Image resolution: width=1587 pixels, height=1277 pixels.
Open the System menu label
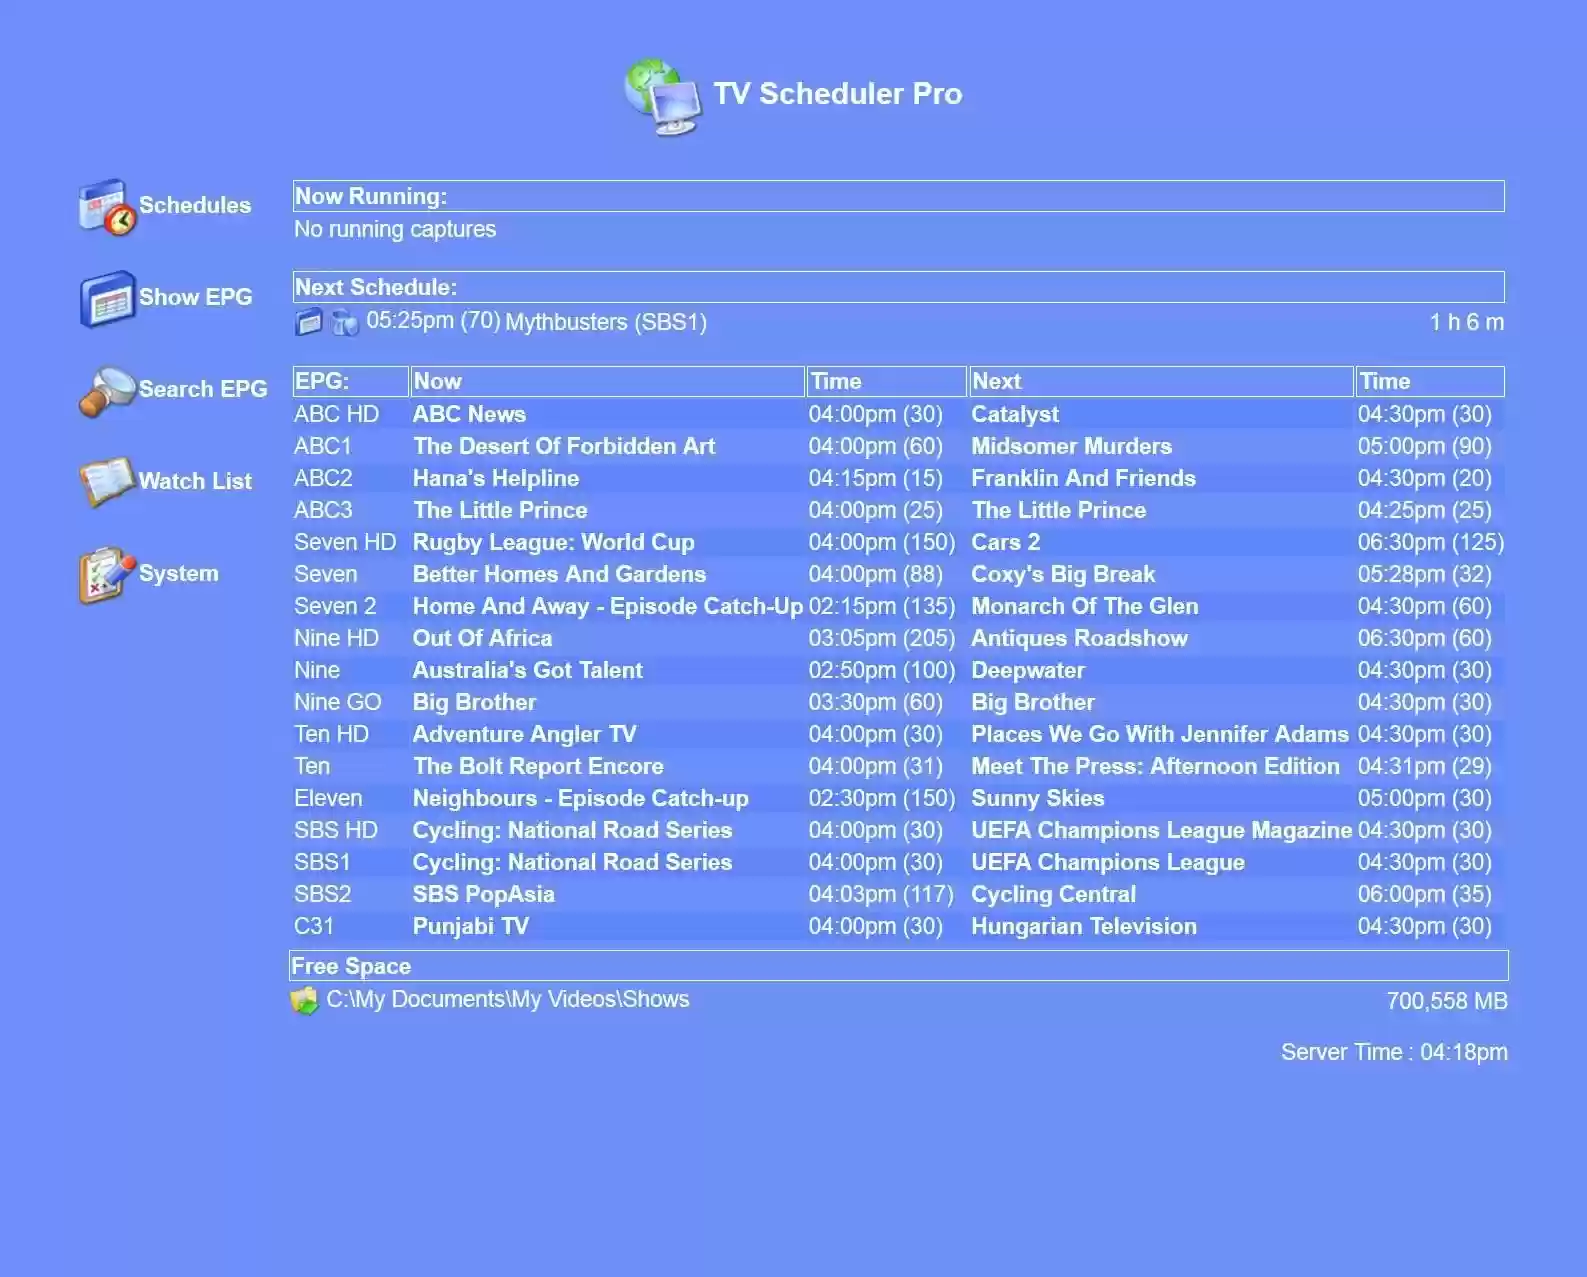point(179,573)
